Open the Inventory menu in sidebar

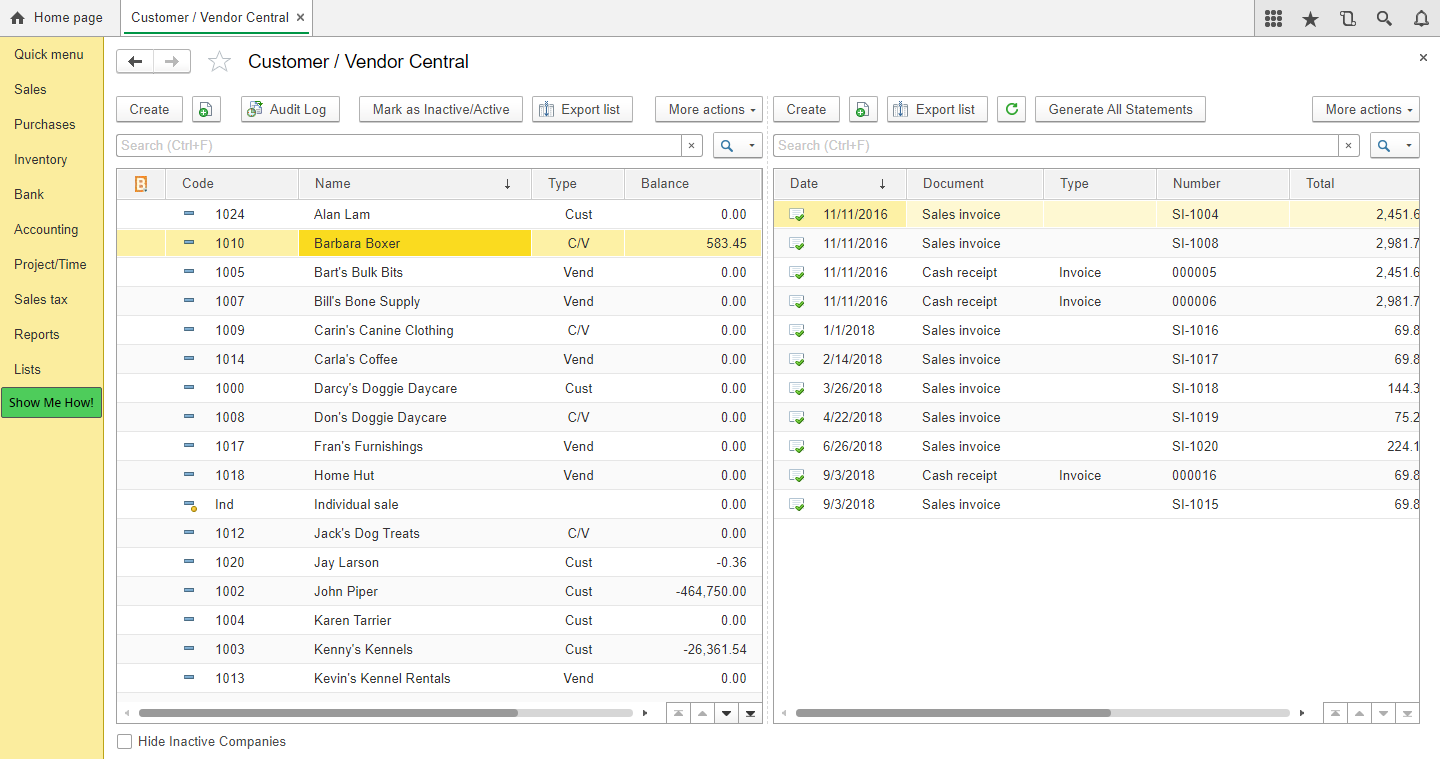(41, 159)
